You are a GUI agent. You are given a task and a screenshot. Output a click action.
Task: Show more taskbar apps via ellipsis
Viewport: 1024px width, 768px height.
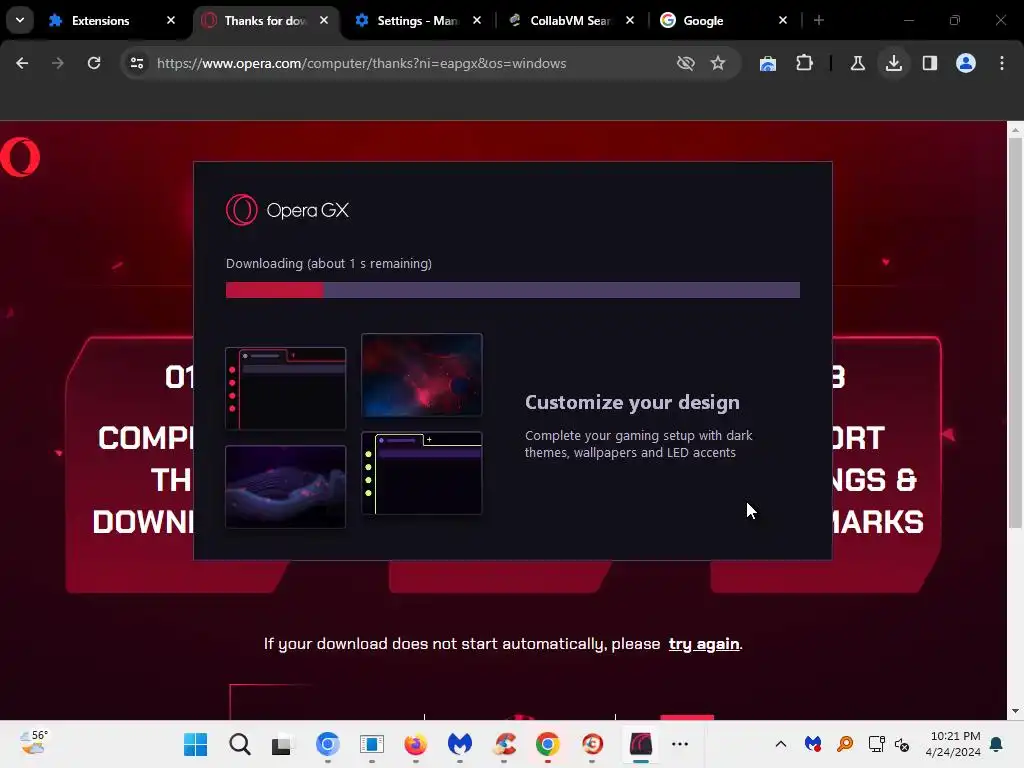tap(680, 744)
